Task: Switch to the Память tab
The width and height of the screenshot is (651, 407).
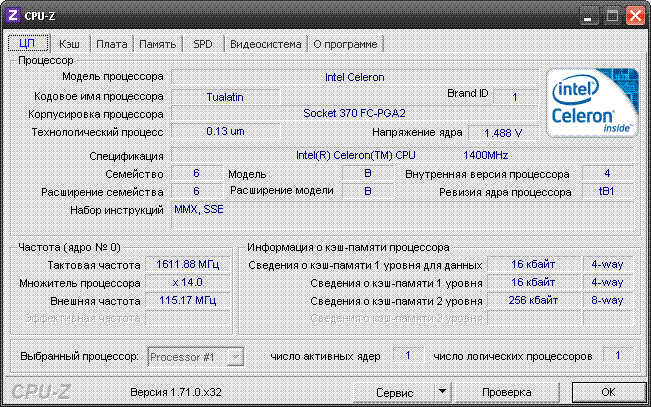Action: coord(157,44)
